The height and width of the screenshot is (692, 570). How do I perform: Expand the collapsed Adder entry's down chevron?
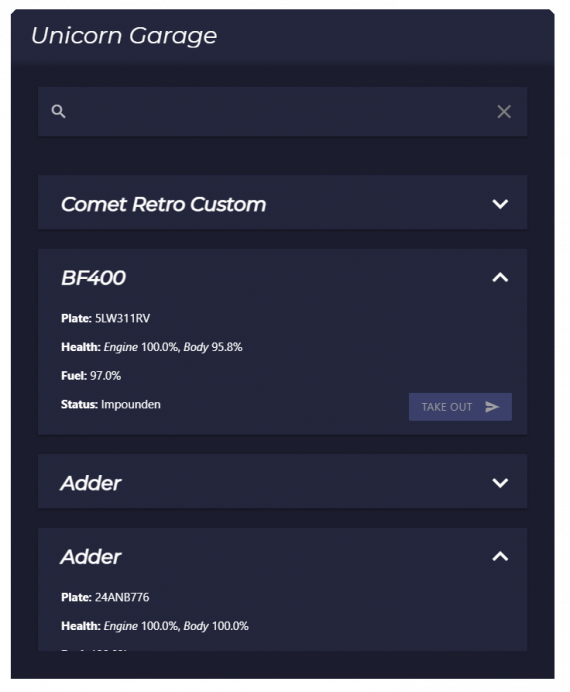[500, 482]
